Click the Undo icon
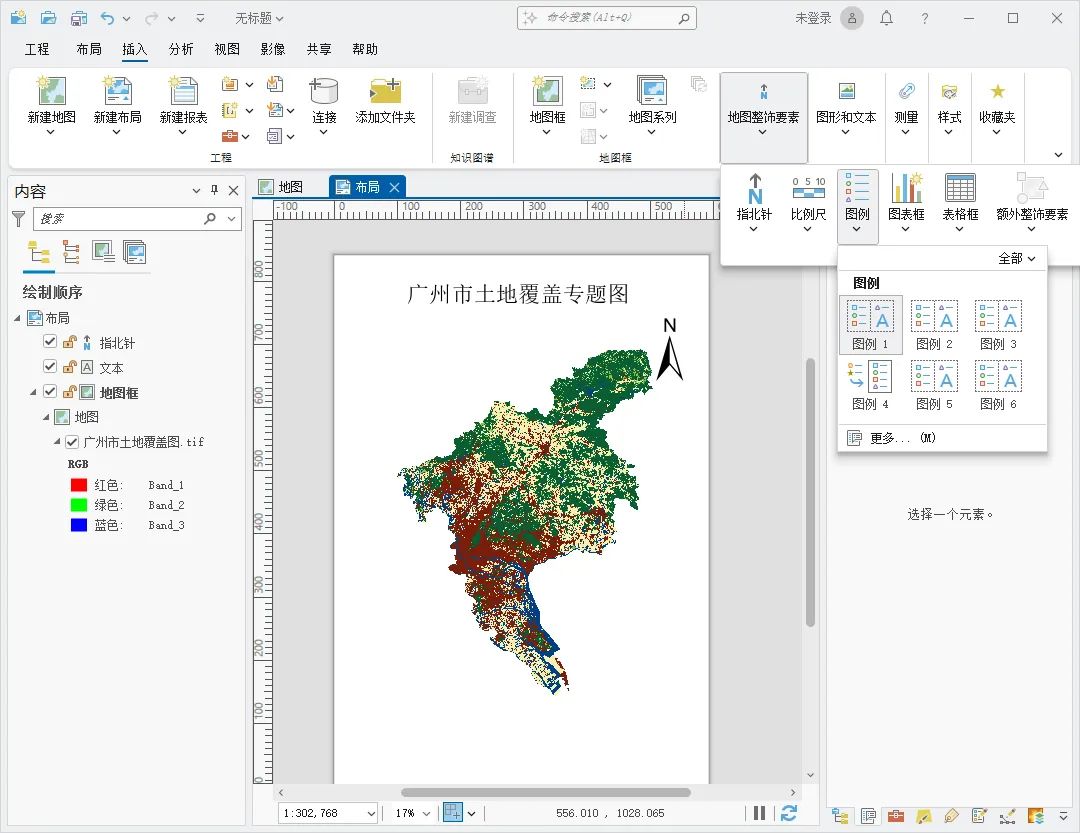1080x833 pixels. (107, 19)
